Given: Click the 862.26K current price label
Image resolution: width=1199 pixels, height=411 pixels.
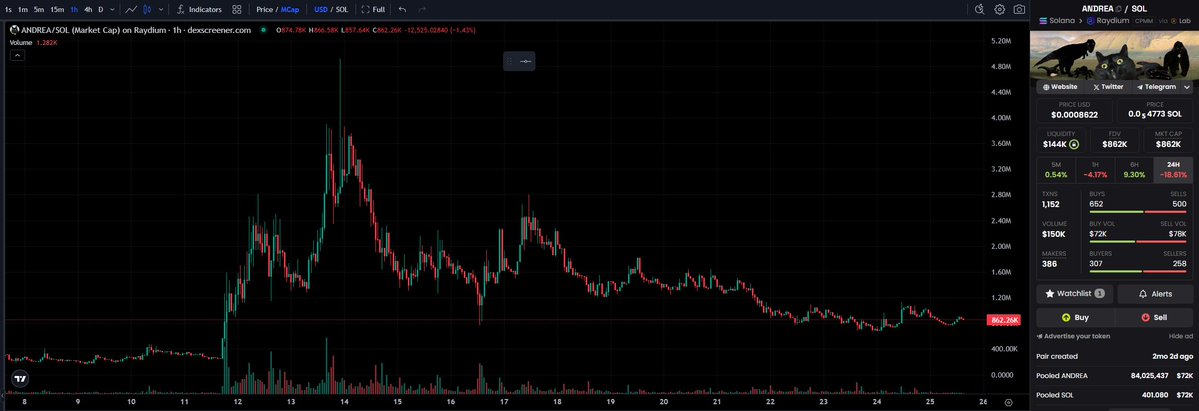Looking at the screenshot, I should tap(1004, 320).
